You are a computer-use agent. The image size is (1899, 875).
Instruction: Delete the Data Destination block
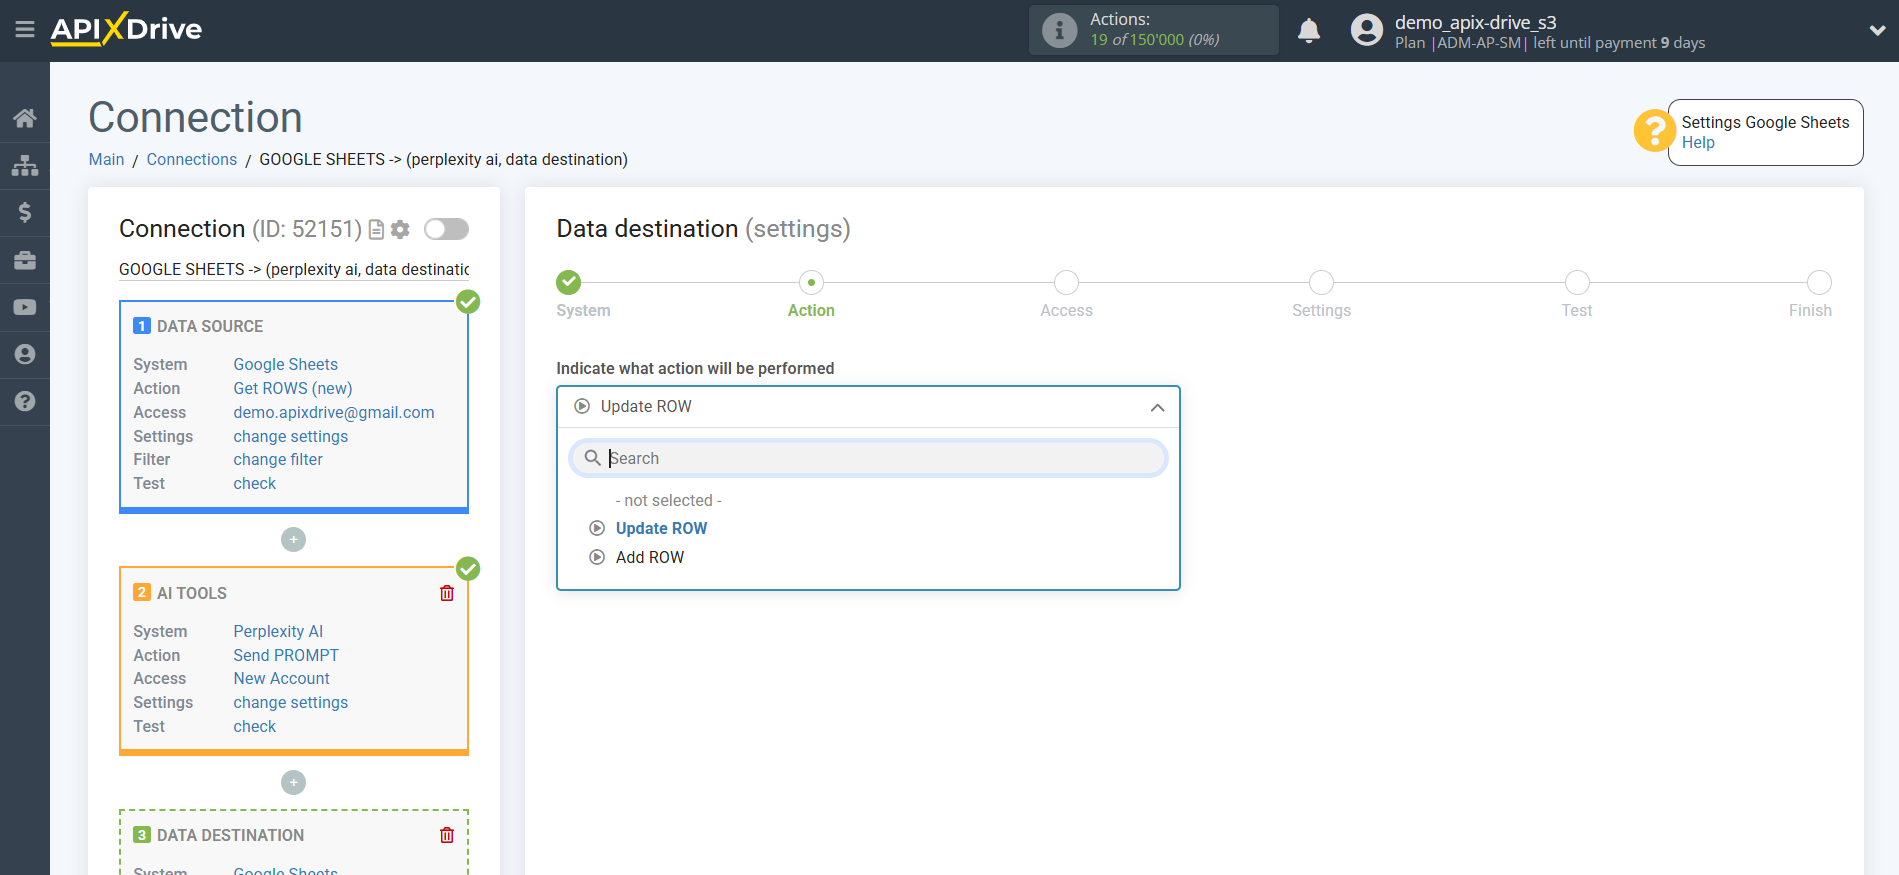pyautogui.click(x=447, y=835)
